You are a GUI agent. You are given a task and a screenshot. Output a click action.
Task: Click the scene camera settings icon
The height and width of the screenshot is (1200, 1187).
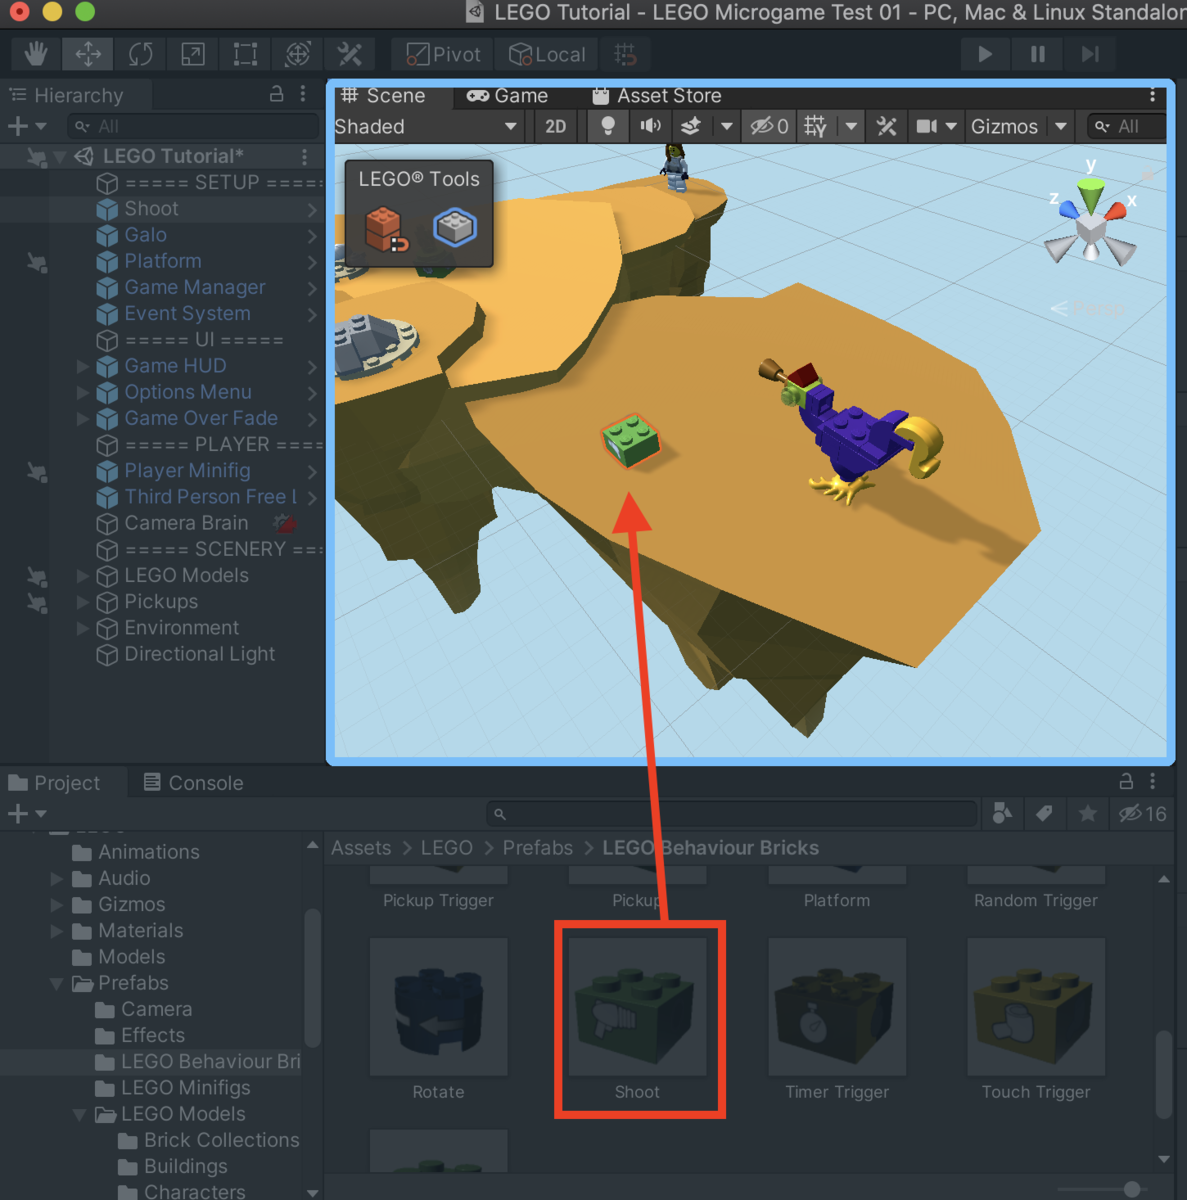tap(927, 126)
